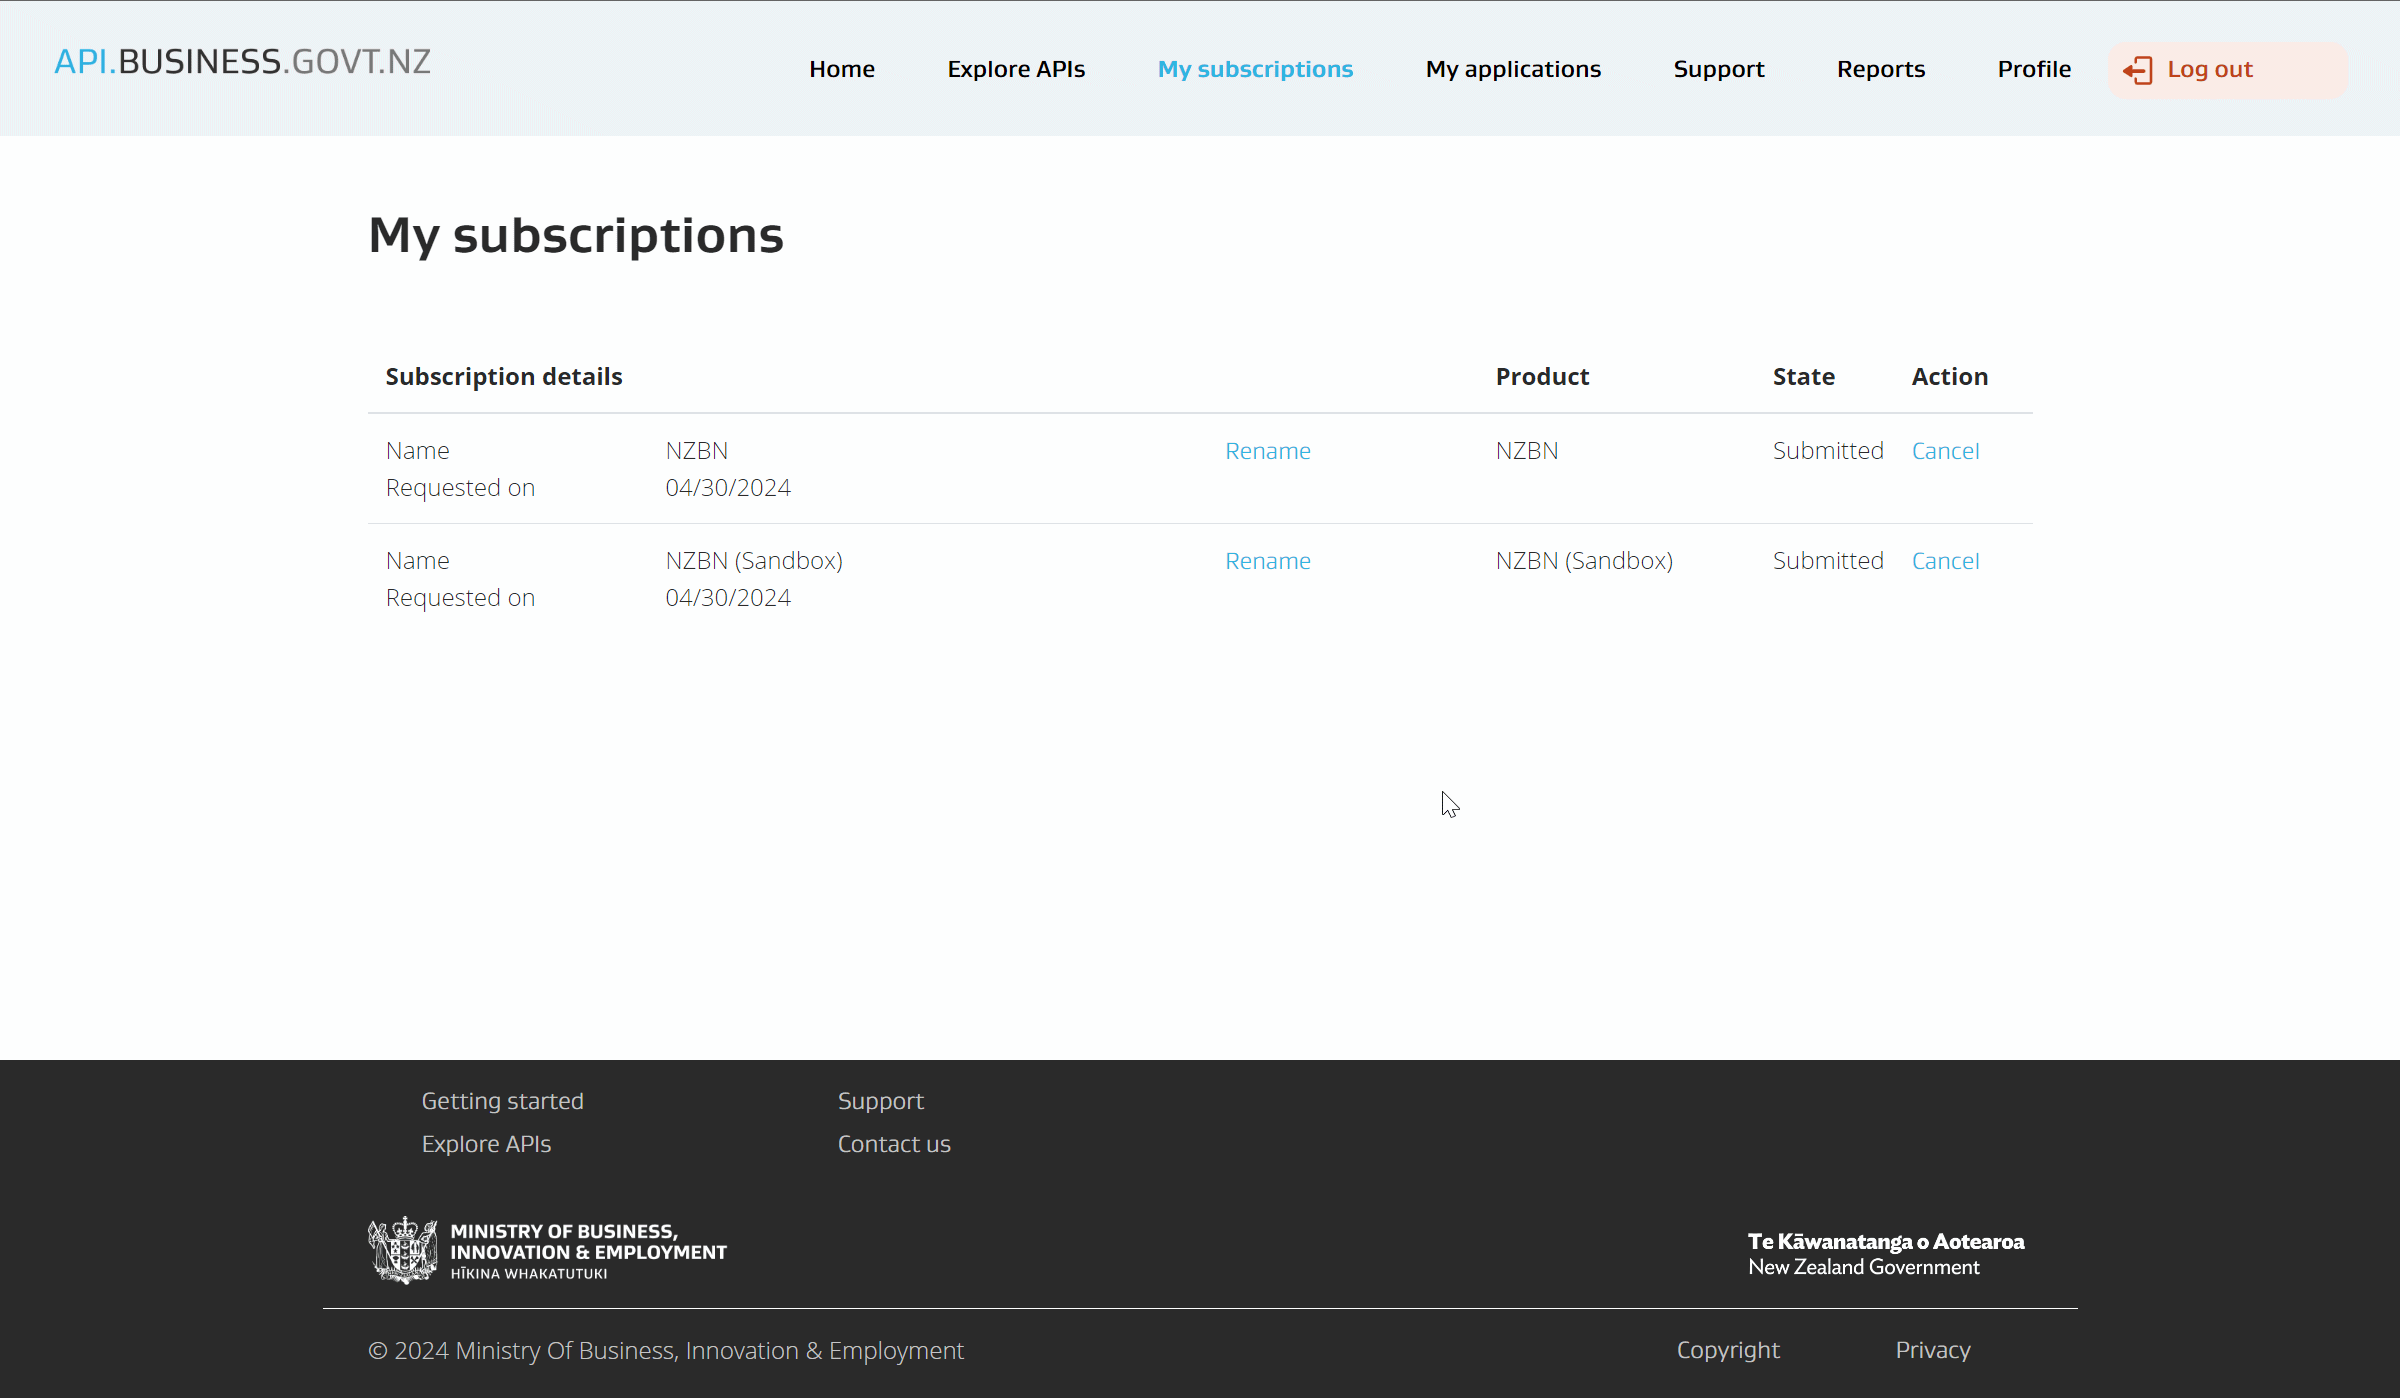Click the log out arrow icon
This screenshot has width=2400, height=1398.
click(x=2137, y=70)
